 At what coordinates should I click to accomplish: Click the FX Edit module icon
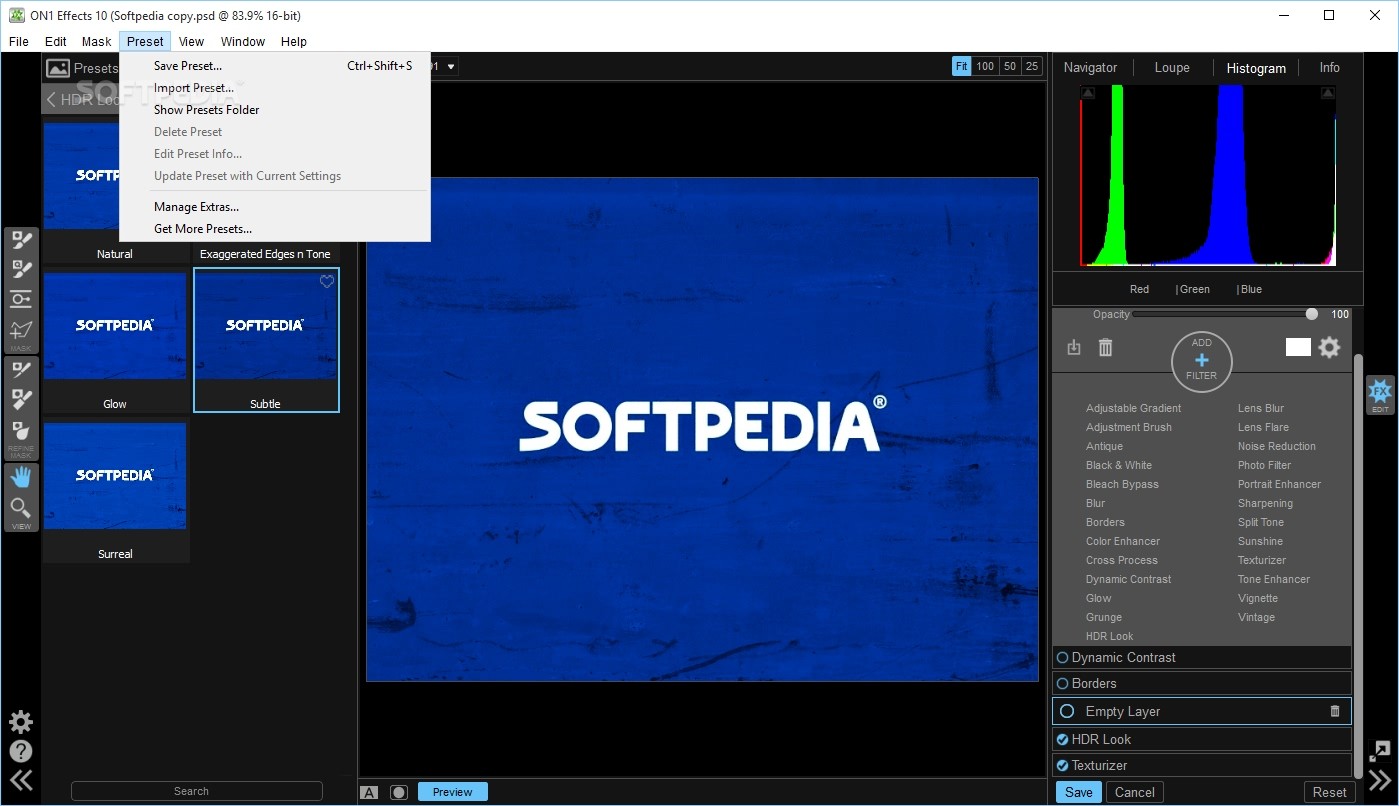coord(1380,394)
